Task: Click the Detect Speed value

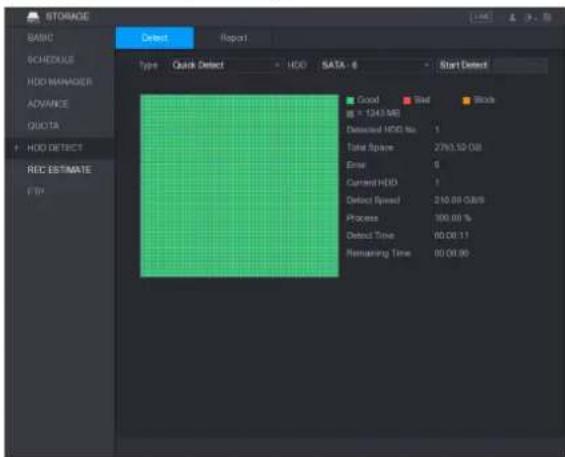Action: pos(459,200)
